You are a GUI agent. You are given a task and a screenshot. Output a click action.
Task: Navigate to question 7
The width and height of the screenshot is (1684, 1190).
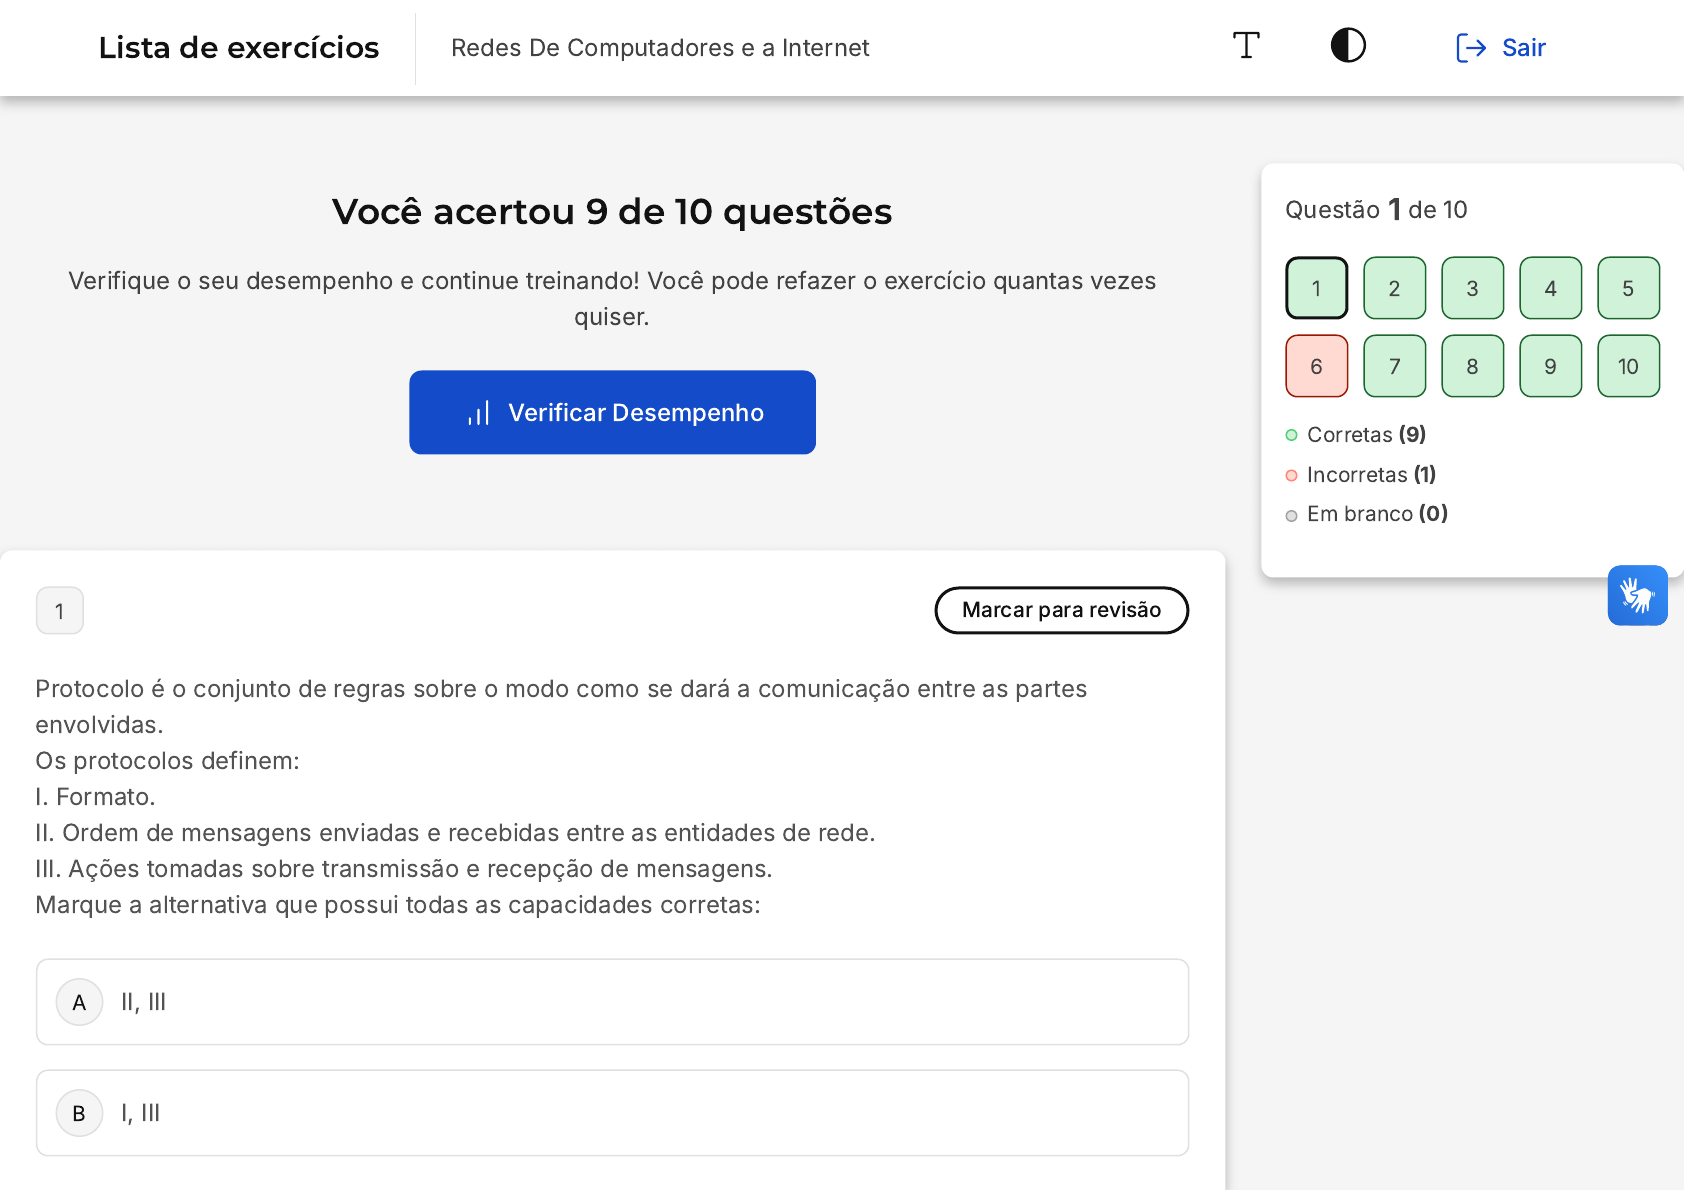(x=1394, y=366)
